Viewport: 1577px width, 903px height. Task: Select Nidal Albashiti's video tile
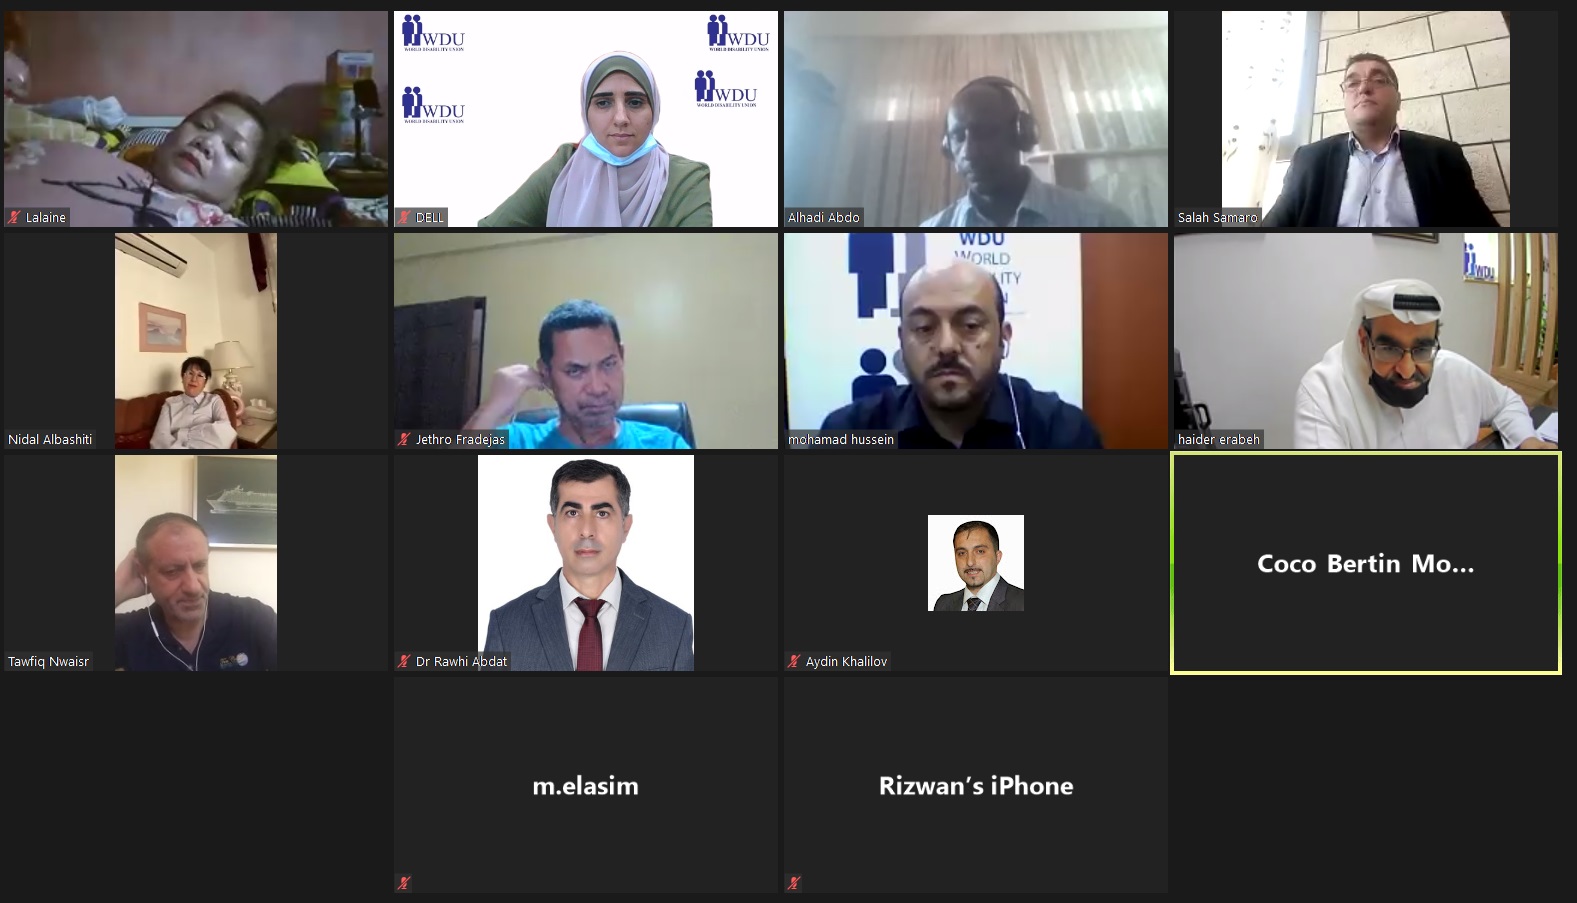[196, 341]
